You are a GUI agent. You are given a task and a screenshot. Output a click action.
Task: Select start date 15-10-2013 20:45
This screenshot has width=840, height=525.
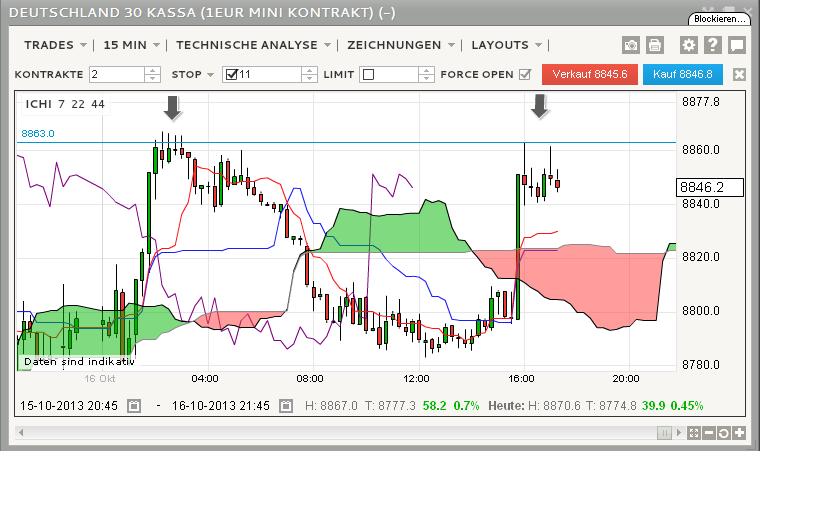[x=69, y=406]
